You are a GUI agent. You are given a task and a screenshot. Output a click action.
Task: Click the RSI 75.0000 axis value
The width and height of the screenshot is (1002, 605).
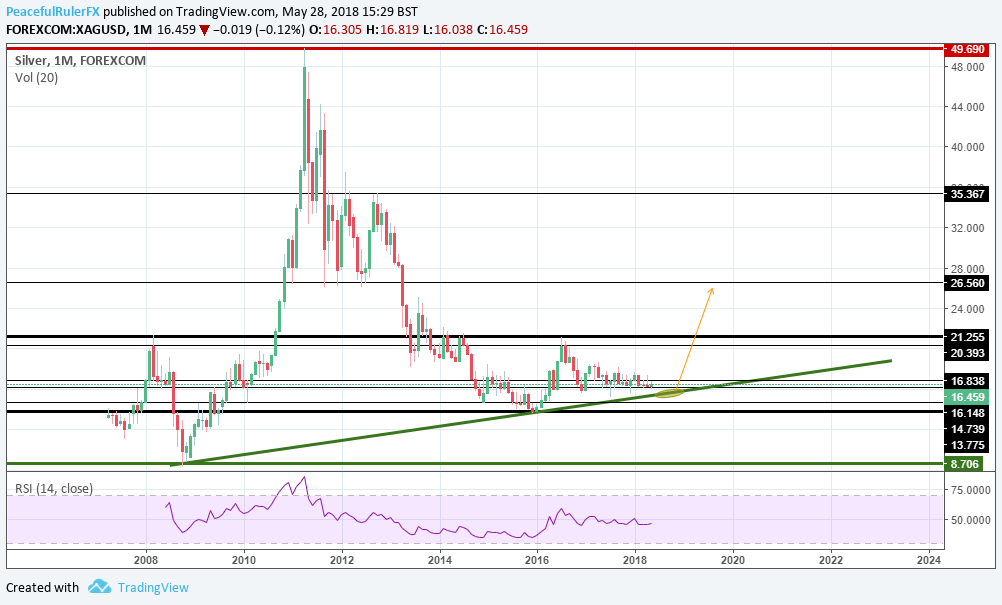(x=970, y=490)
